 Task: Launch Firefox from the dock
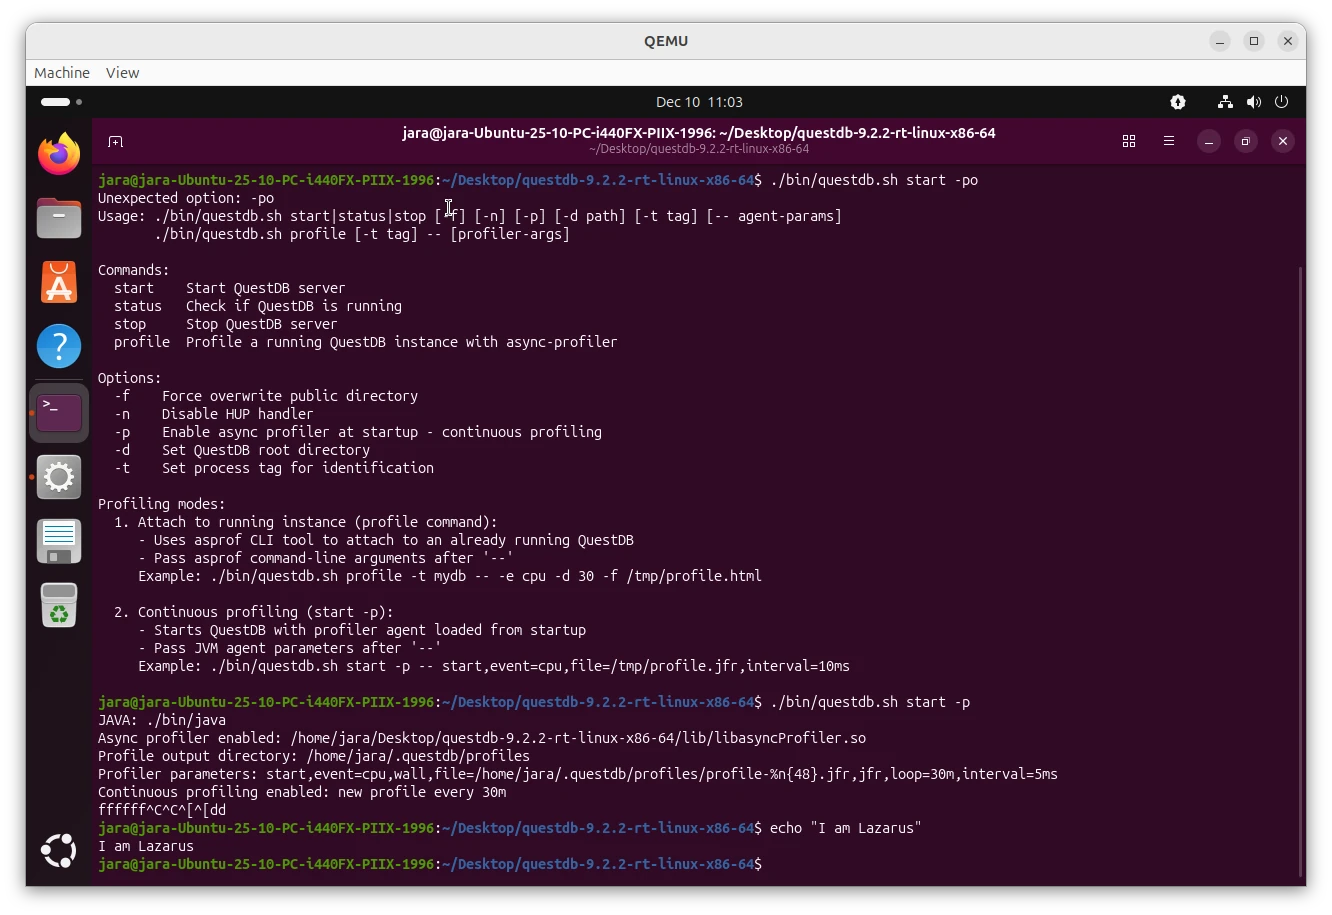point(59,154)
